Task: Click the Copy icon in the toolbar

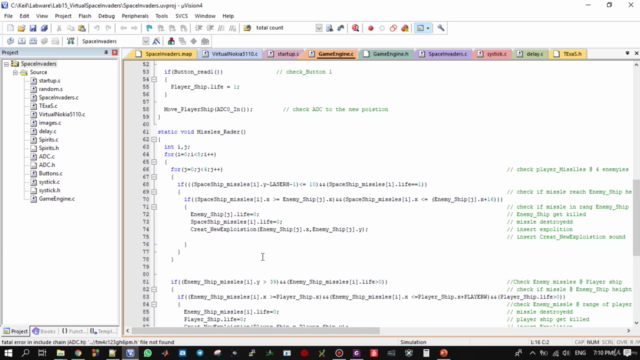Action: pos(70,28)
